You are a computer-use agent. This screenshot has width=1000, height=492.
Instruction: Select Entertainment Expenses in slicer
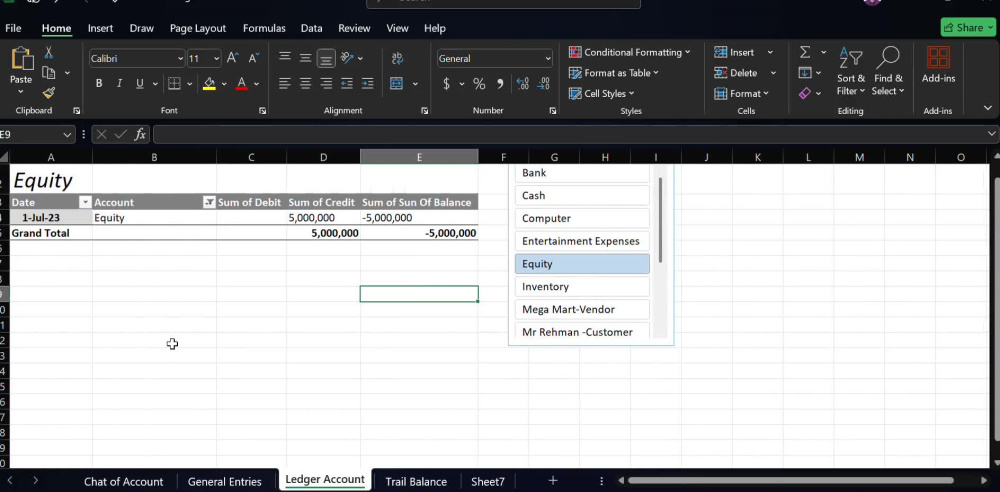[582, 241]
